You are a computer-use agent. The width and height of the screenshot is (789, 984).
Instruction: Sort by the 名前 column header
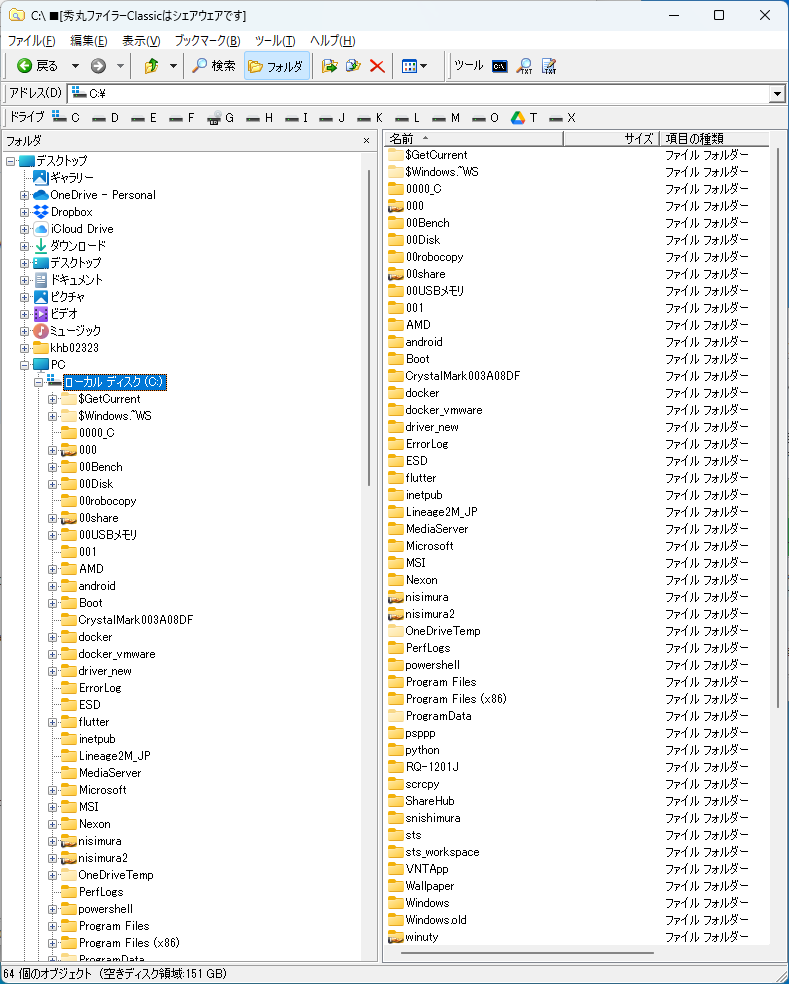tap(474, 138)
